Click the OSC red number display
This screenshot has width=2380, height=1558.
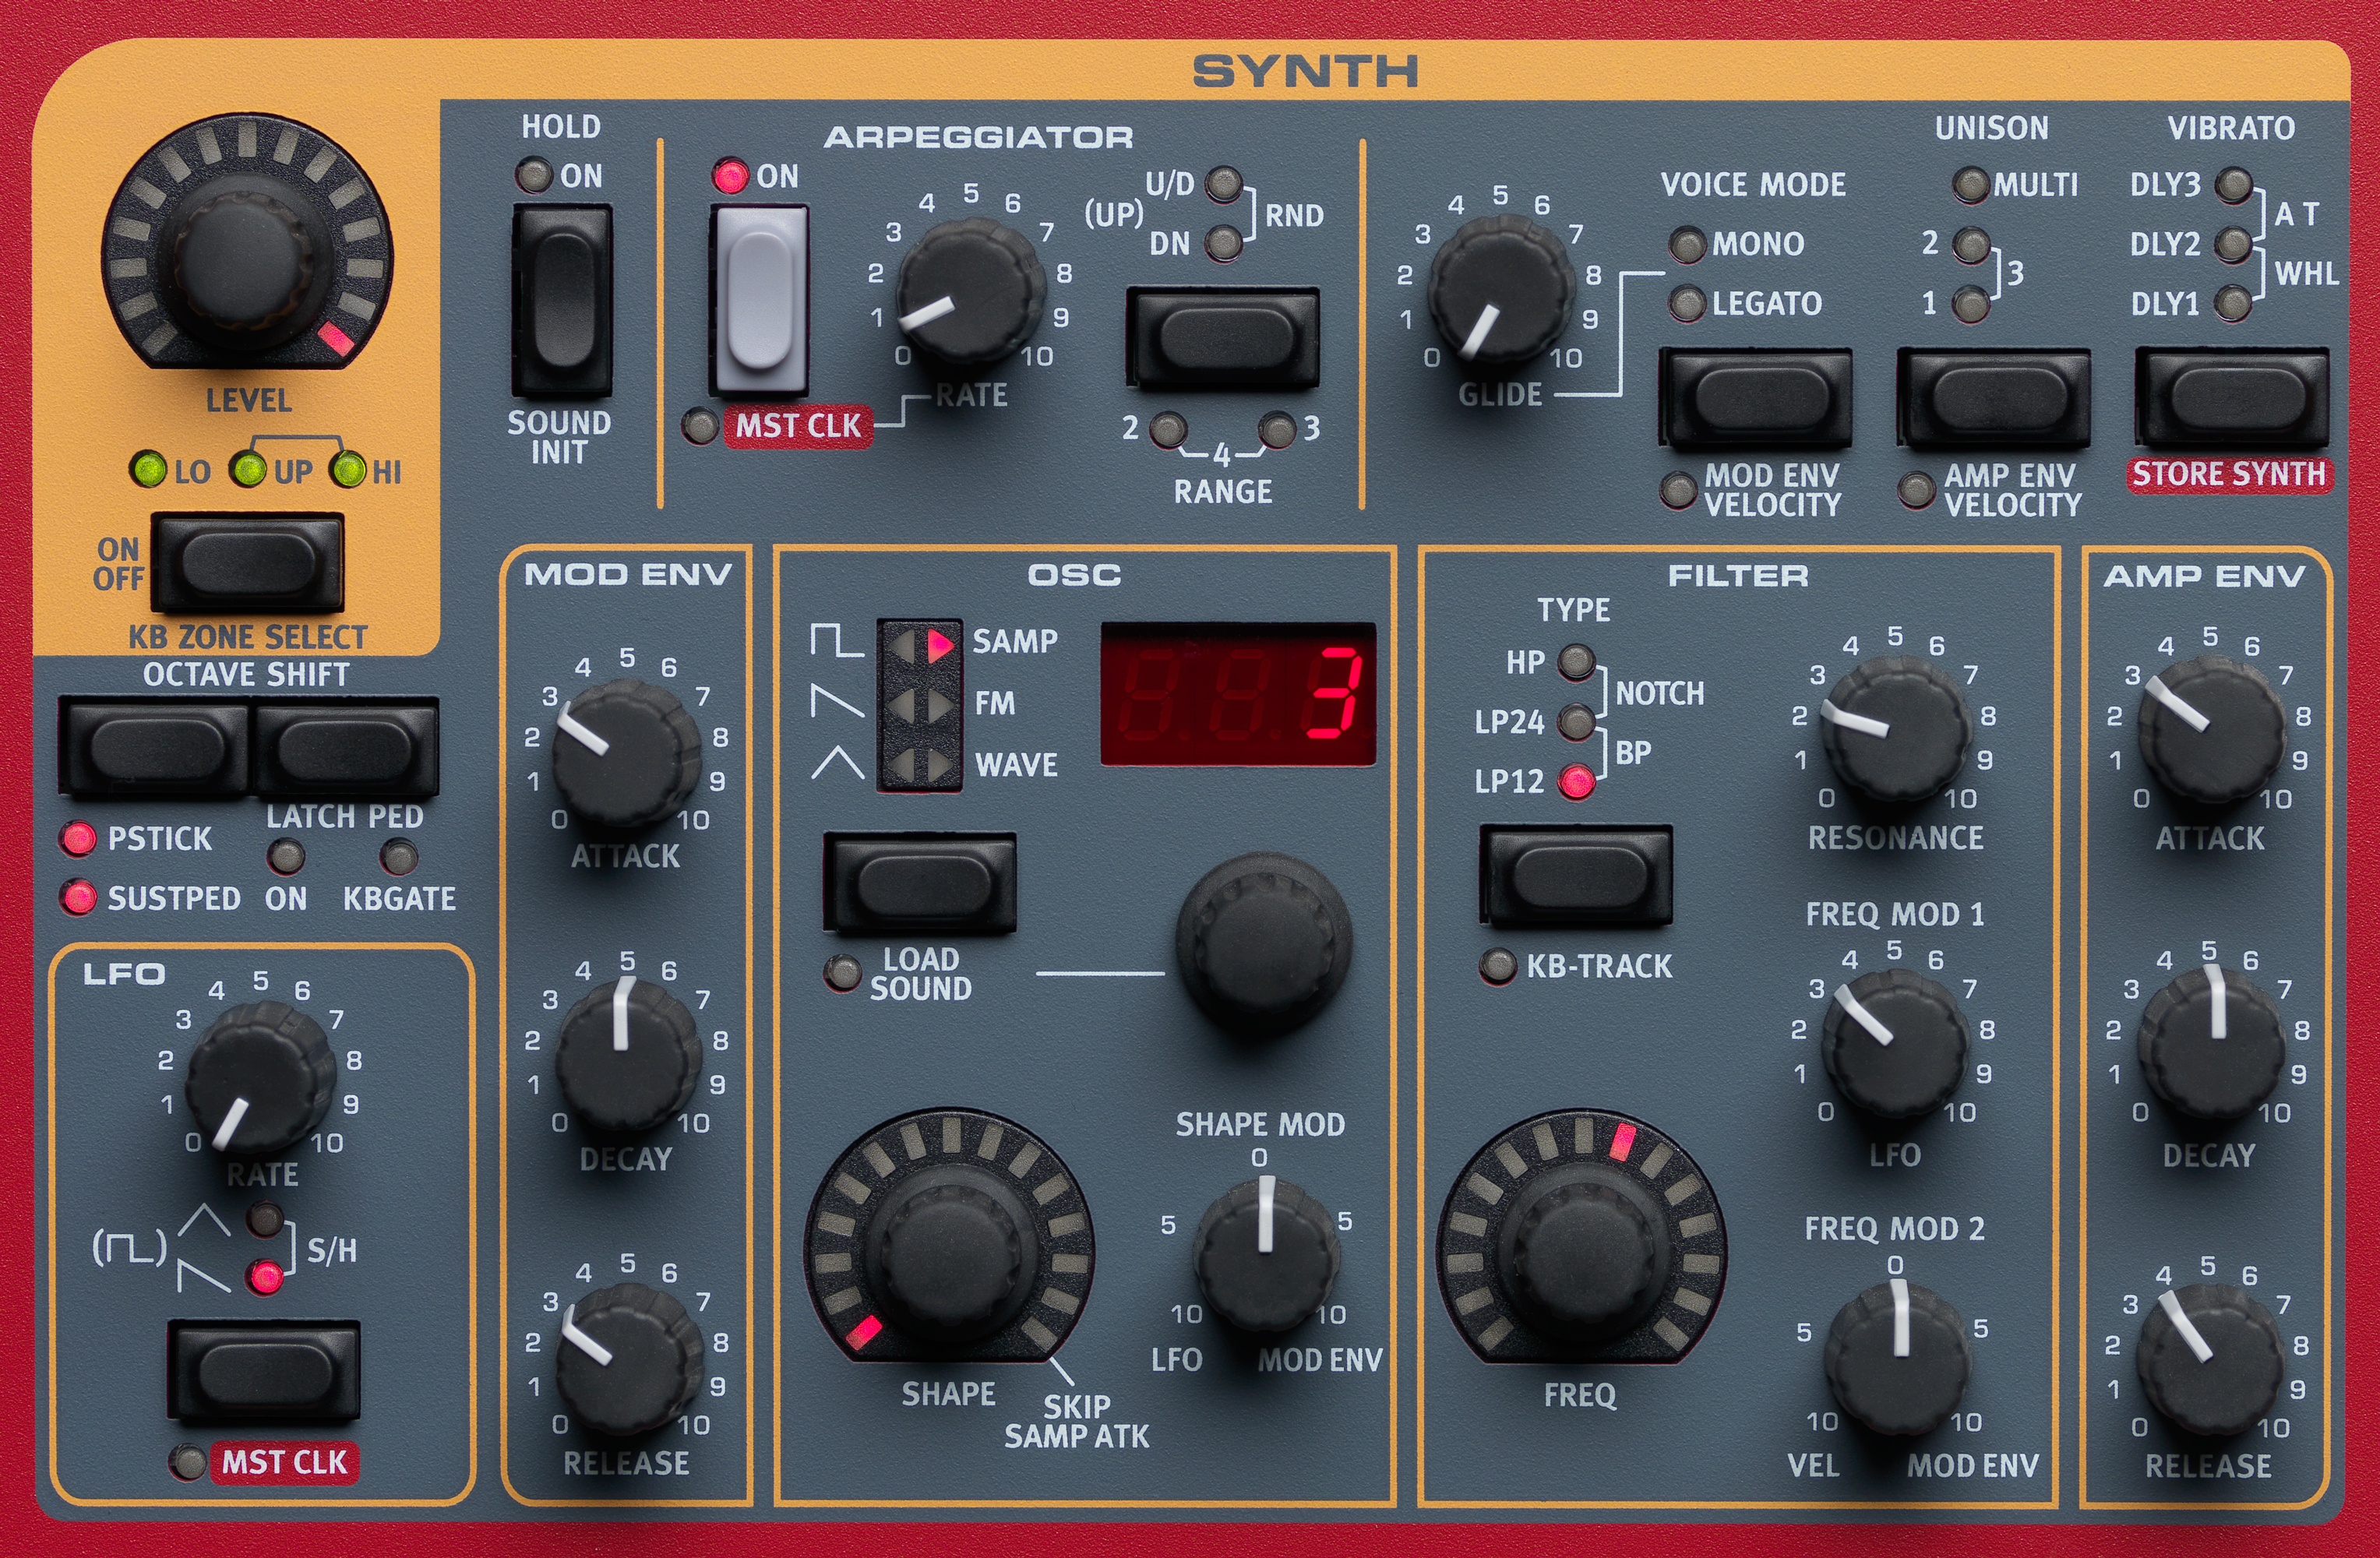(x=1238, y=694)
